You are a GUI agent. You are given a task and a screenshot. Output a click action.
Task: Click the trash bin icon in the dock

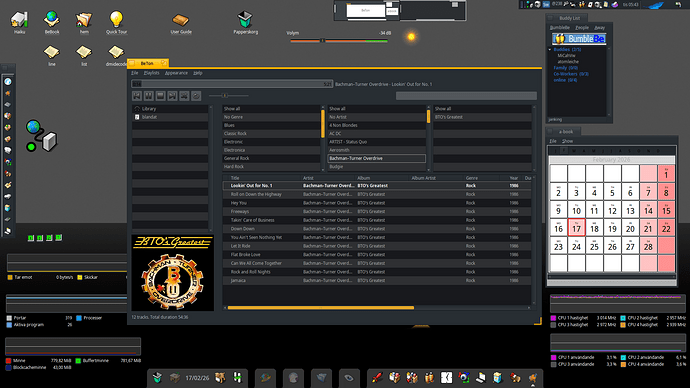(157, 377)
